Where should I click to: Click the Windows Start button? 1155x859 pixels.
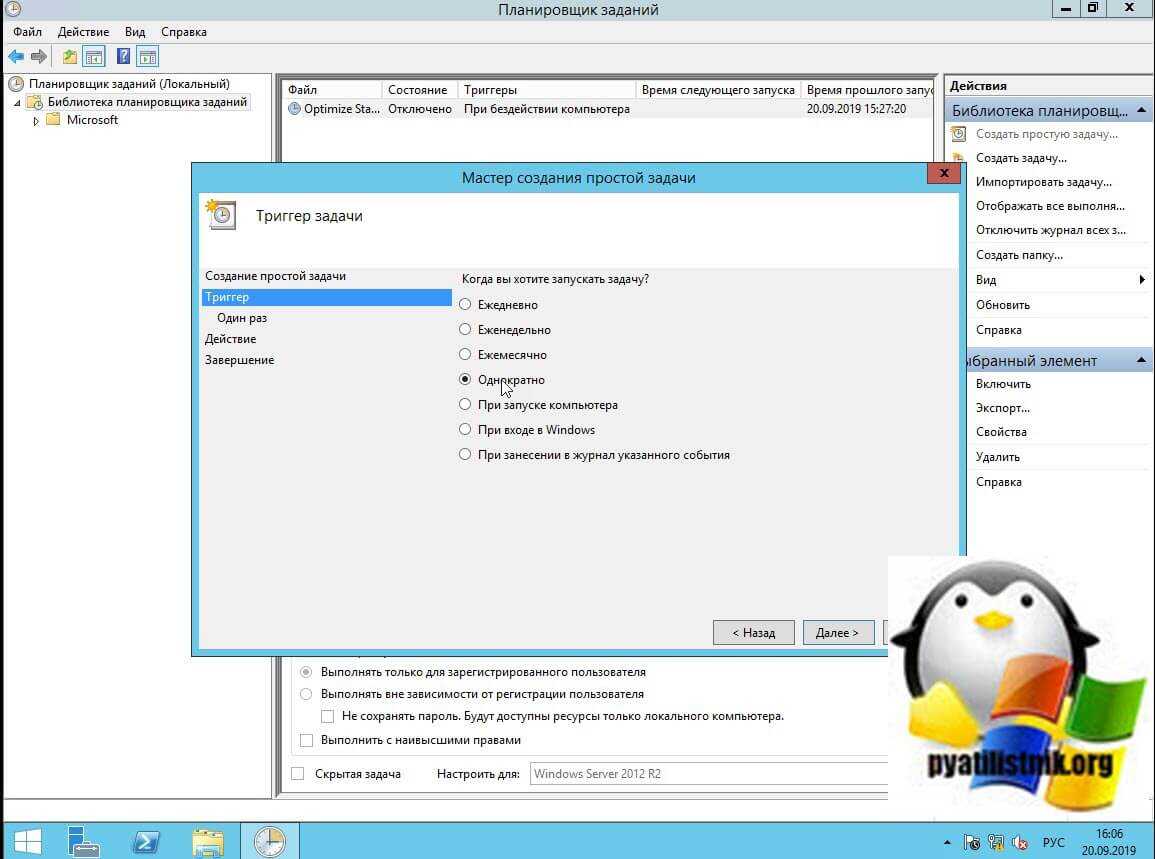(25, 840)
